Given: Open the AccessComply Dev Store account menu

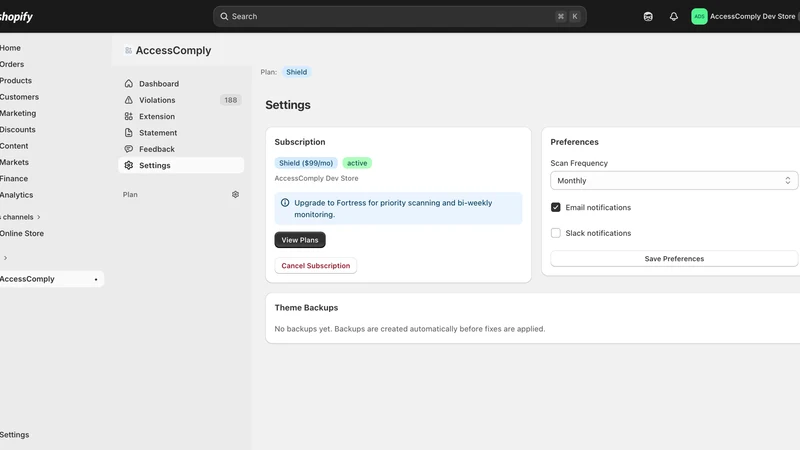Looking at the screenshot, I should (x=745, y=16).
